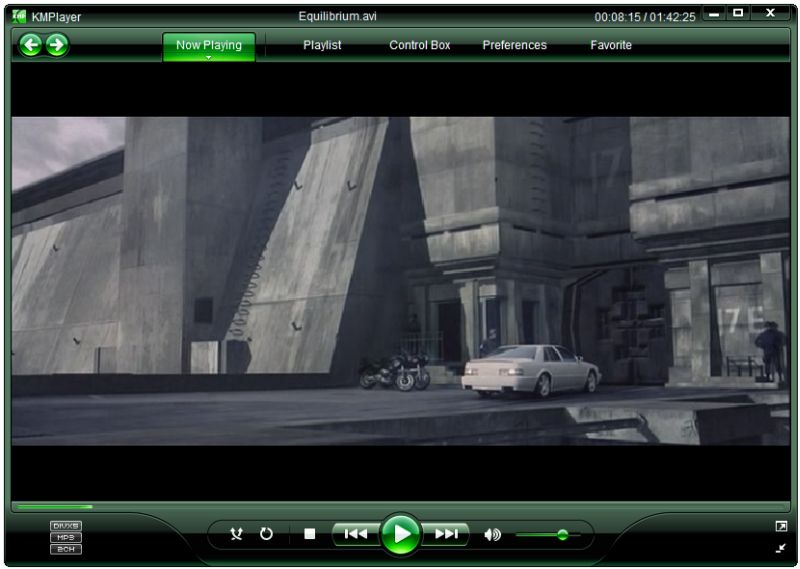Image resolution: width=800 pixels, height=569 pixels.
Task: Click the video seek progress bar
Action: pyautogui.click(x=401, y=507)
